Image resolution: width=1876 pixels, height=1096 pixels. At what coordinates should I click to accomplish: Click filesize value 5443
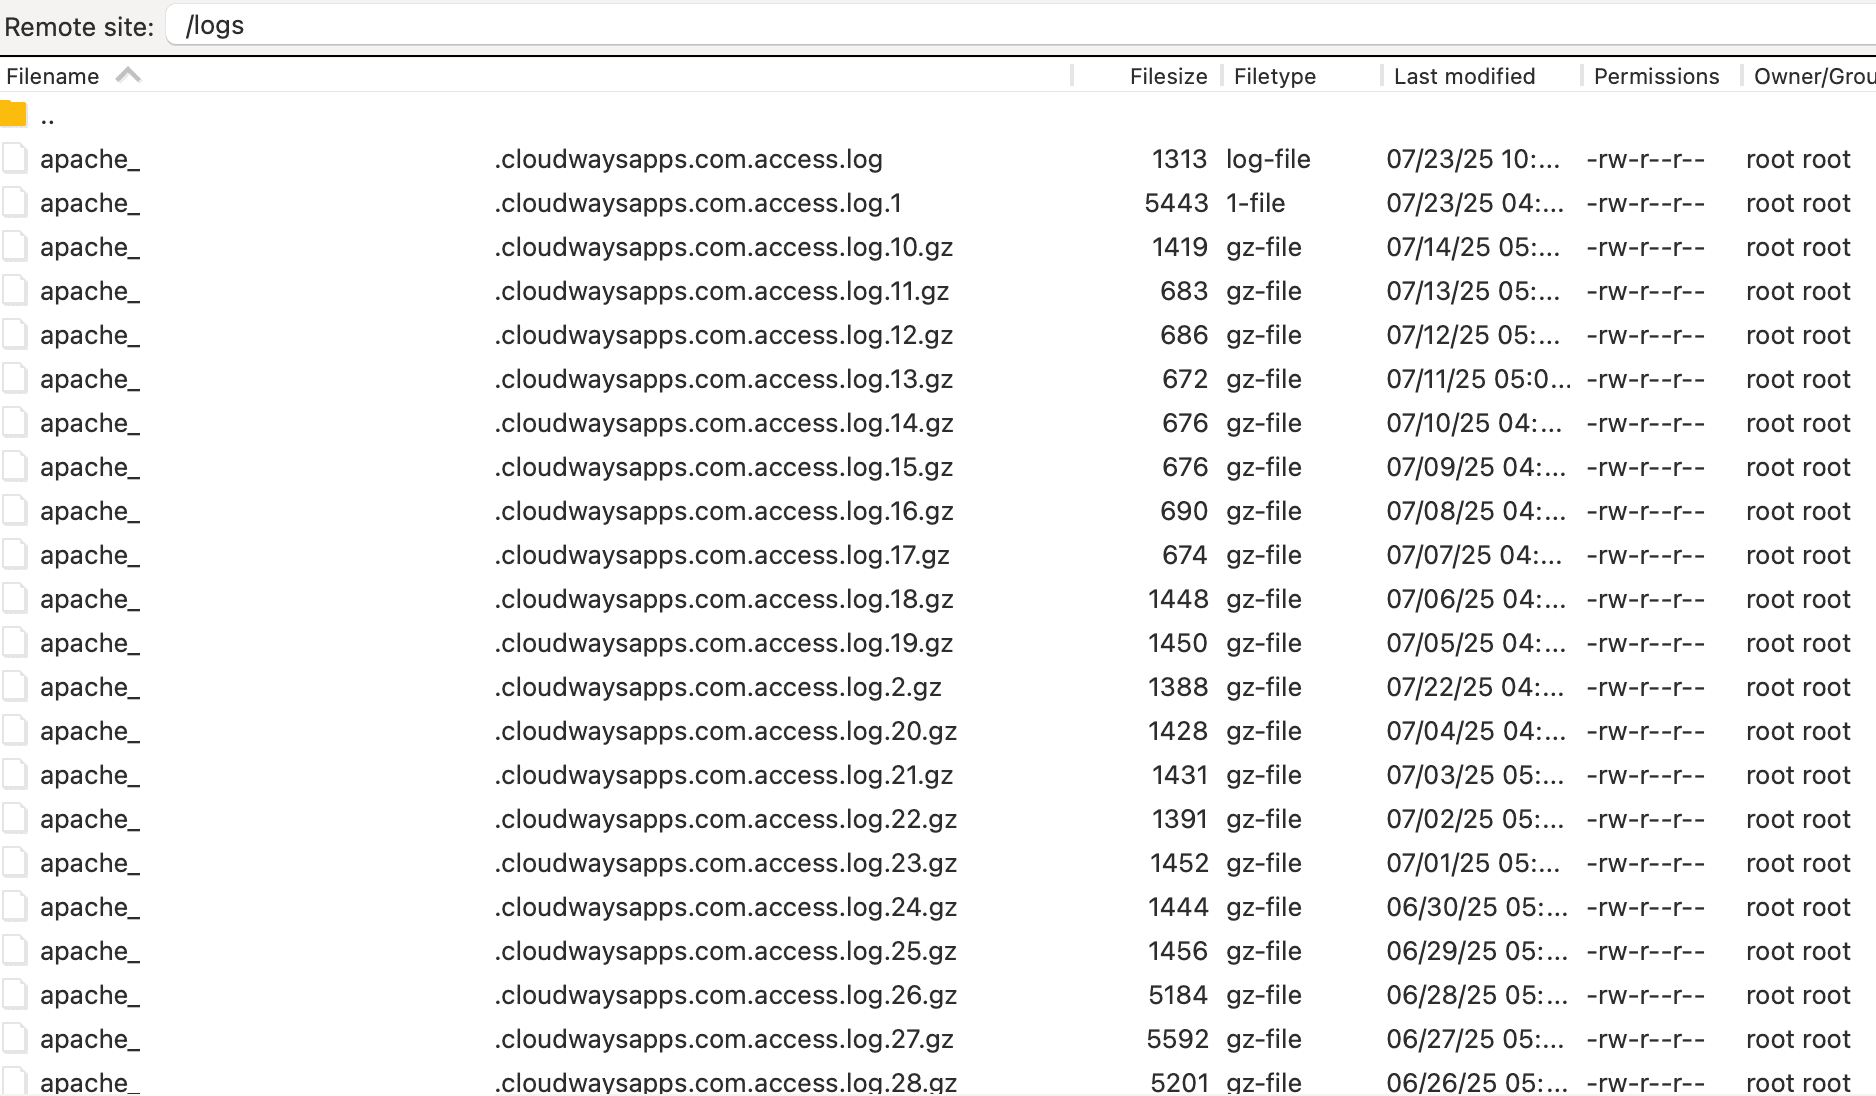[x=1176, y=203]
